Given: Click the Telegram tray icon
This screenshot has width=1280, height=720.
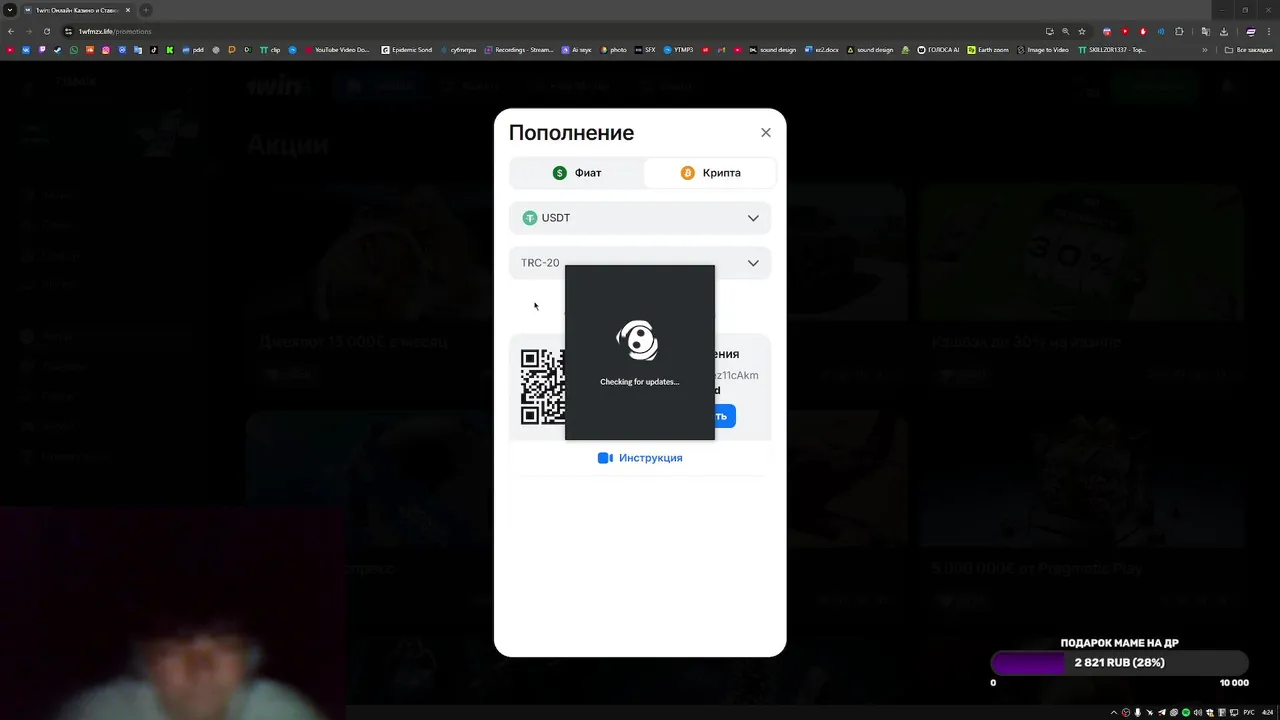Looking at the screenshot, I should click(x=1161, y=713).
